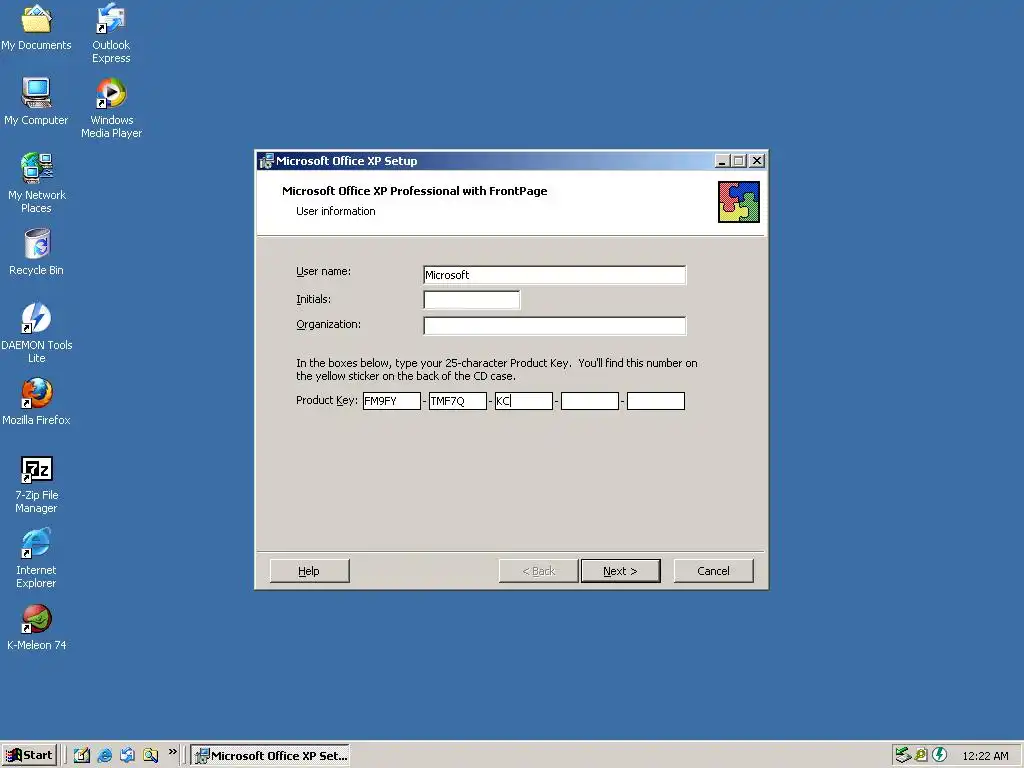Click the first quick launch icon

pyautogui.click(x=82, y=755)
